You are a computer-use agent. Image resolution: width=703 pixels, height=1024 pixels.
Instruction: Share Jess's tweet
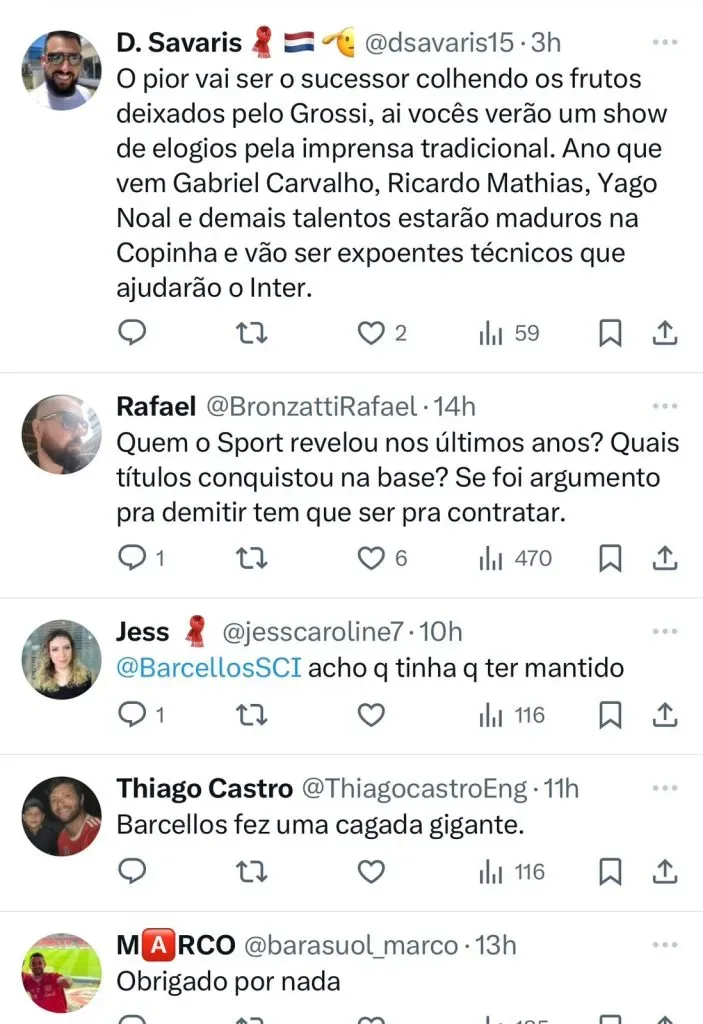coord(666,715)
